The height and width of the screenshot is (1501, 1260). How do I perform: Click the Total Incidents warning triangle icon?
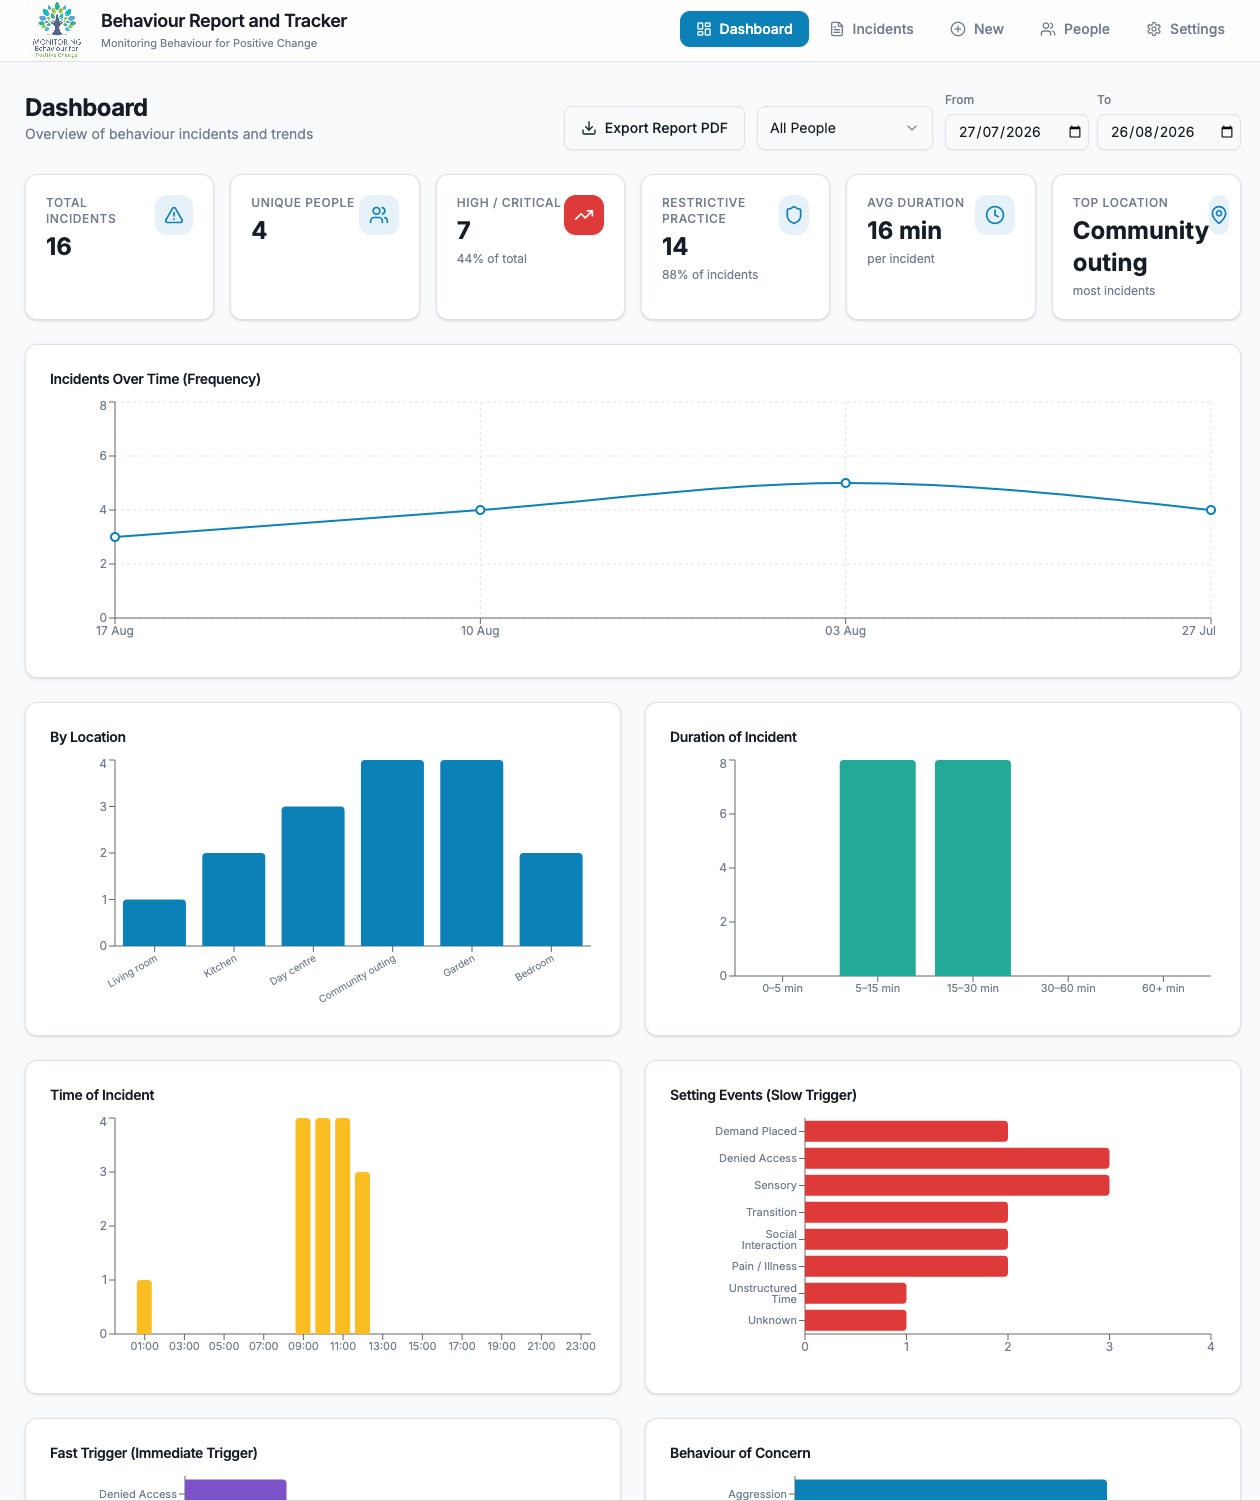174,215
